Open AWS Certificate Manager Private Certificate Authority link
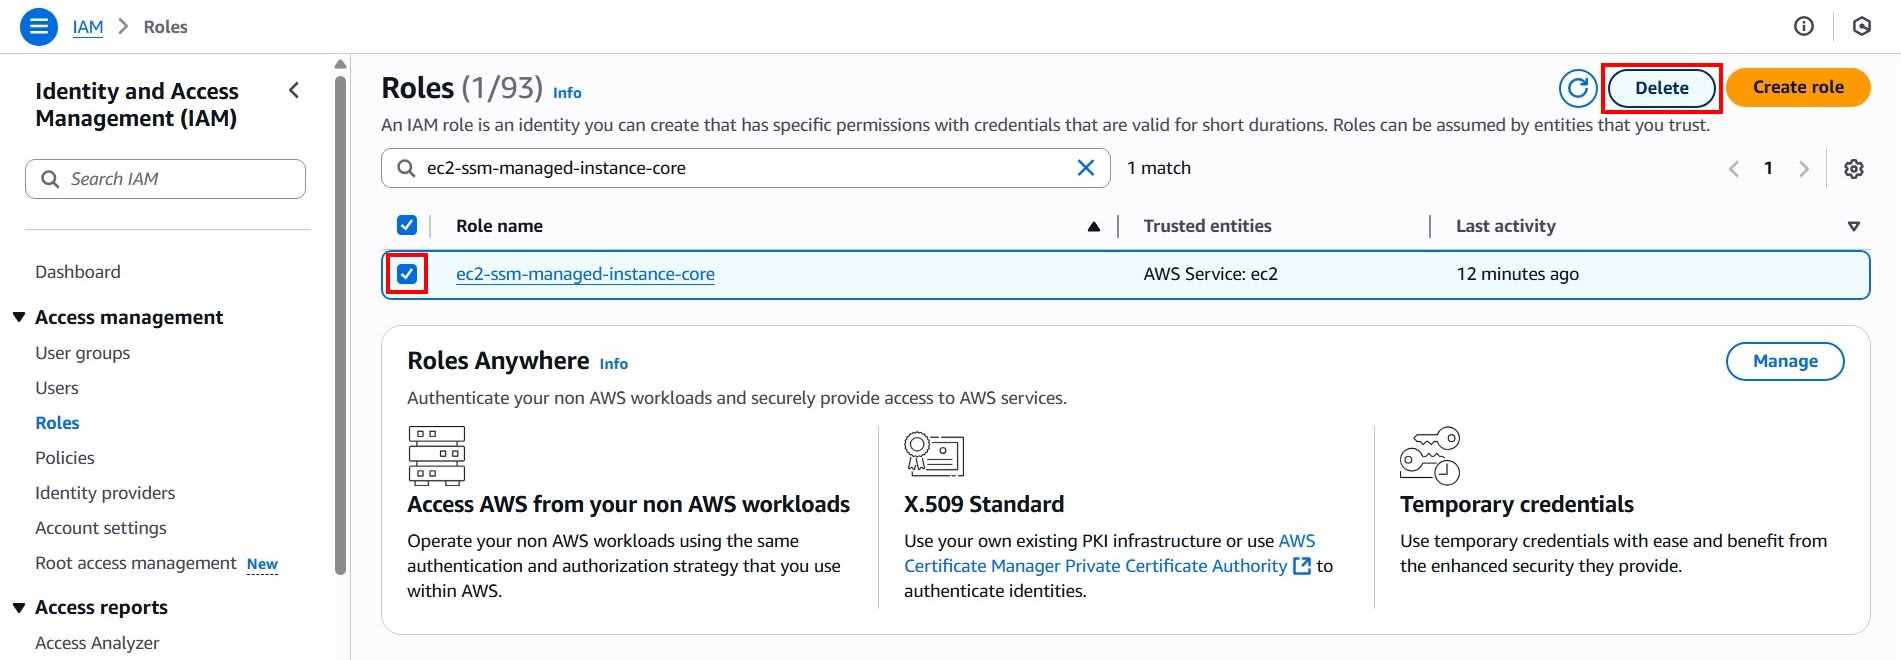The image size is (1901, 660). pyautogui.click(x=1108, y=553)
